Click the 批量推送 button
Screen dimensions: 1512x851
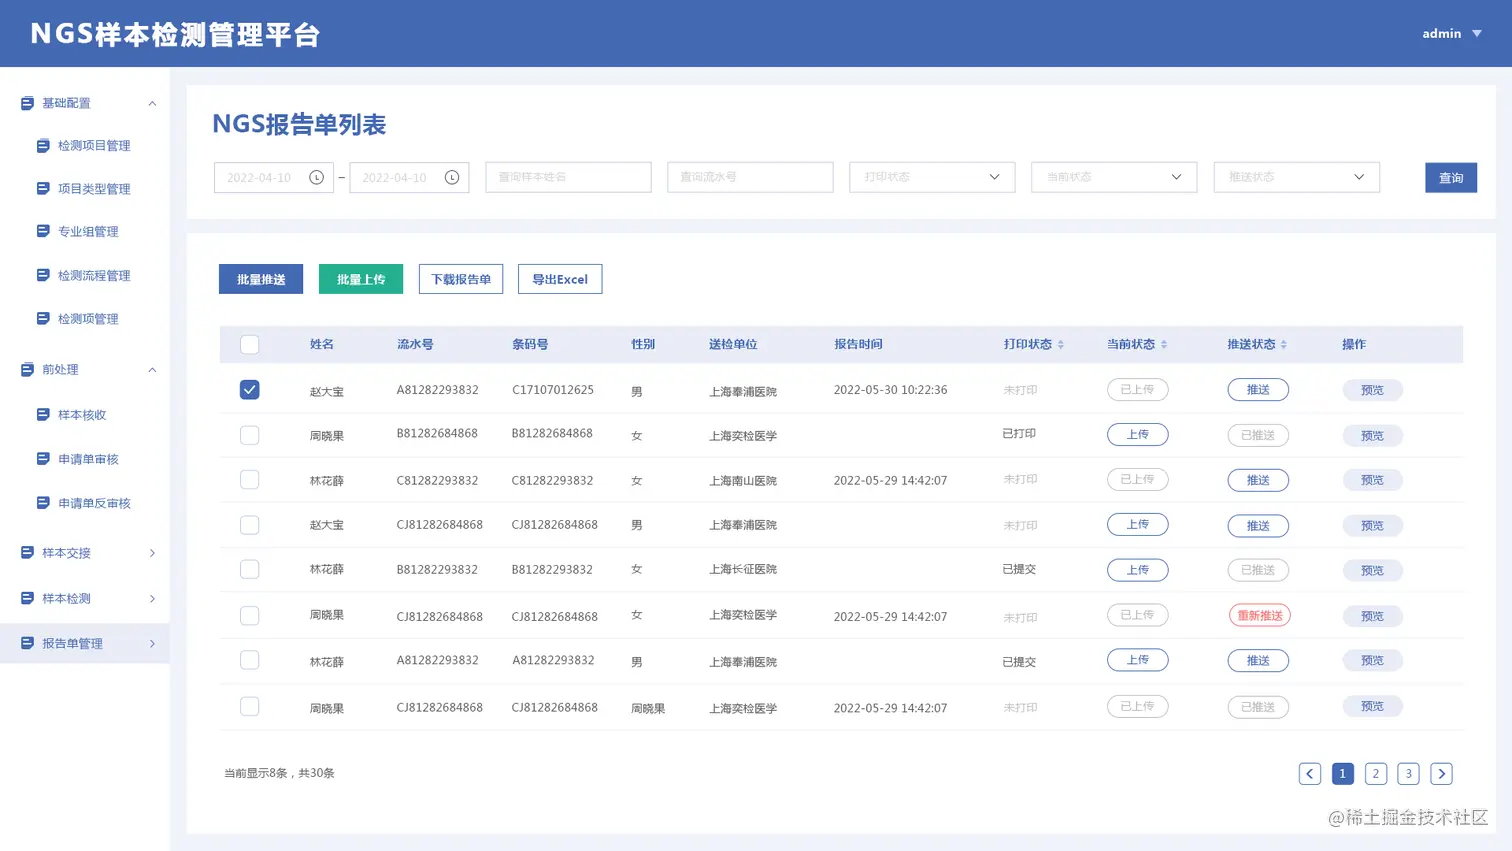261,279
